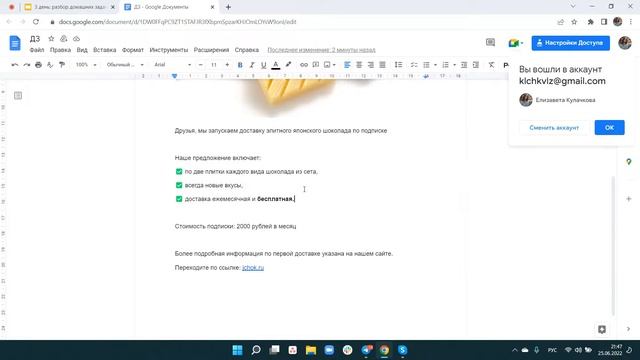Open the Вид menu
The width and height of the screenshot is (640, 360).
click(82, 50)
